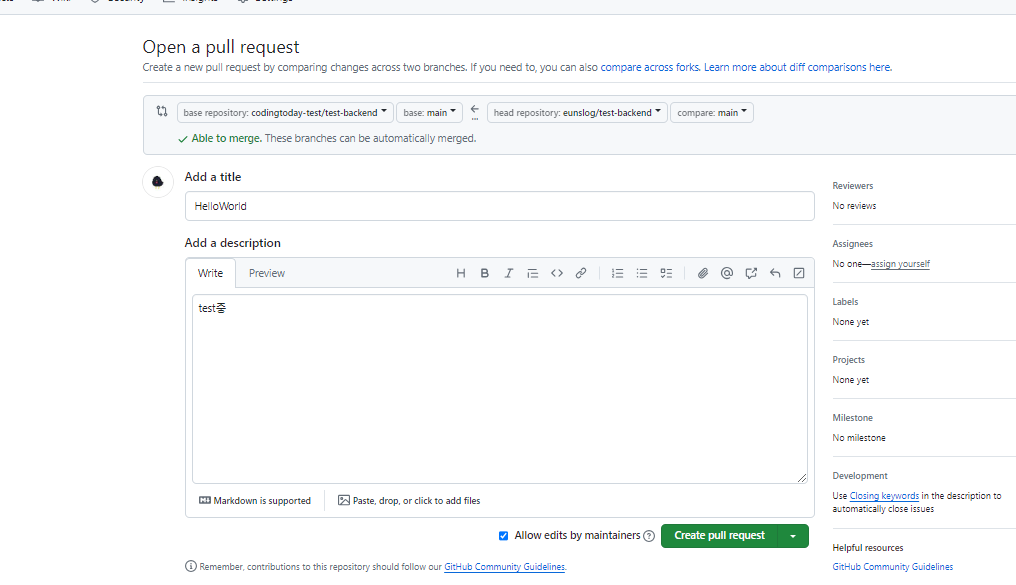This screenshot has height=585, width=1016.
Task: Click the Create pull request button
Action: pos(719,536)
